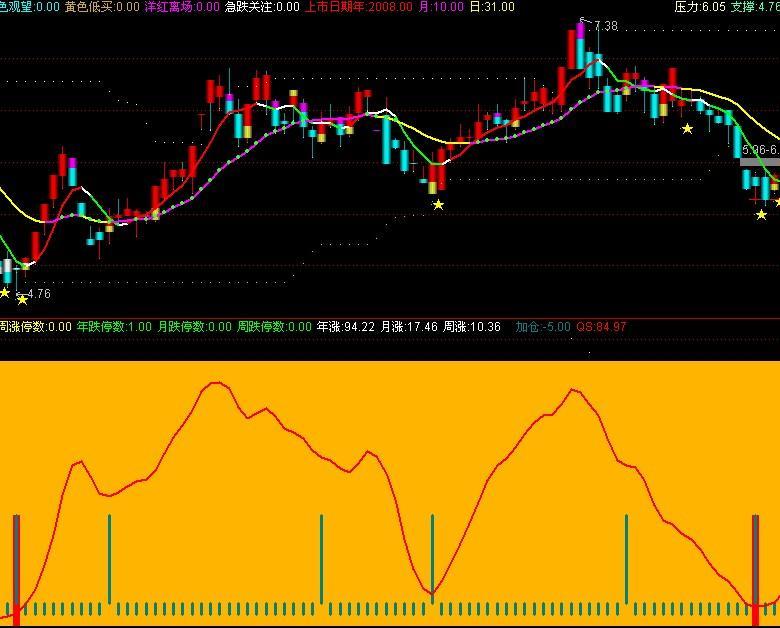The height and width of the screenshot is (628, 780).
Task: Click the gray price tag box labeled 5.96-6
Action: [x=760, y=162]
